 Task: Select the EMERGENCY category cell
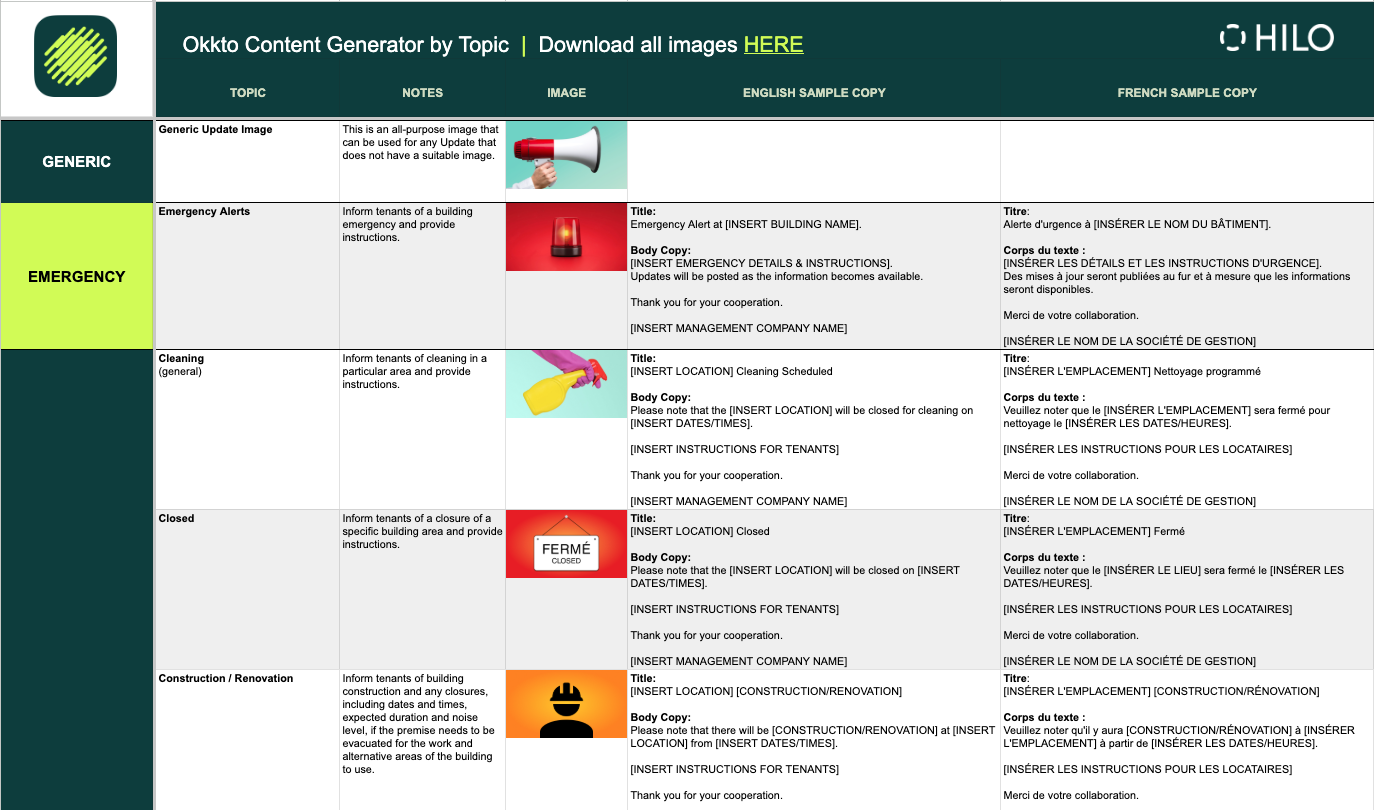(77, 276)
